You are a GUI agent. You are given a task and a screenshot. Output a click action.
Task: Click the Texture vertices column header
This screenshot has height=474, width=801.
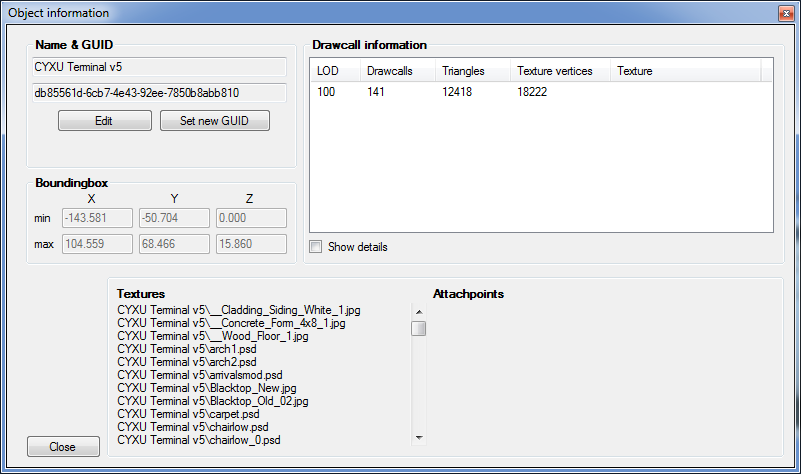click(560, 71)
